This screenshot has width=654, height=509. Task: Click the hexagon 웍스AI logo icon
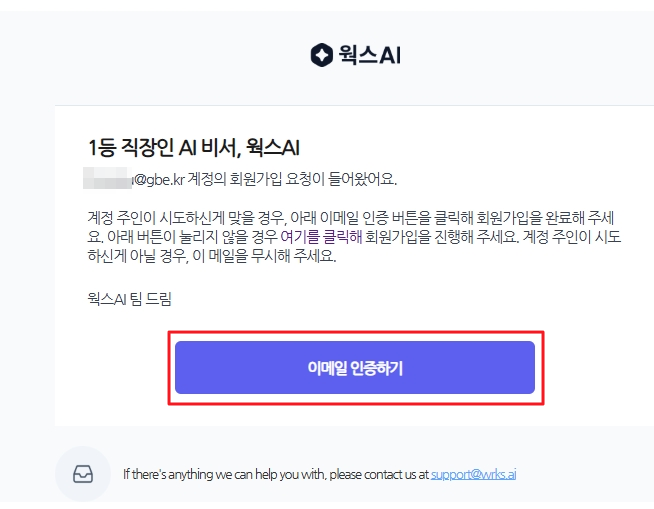coord(322,55)
